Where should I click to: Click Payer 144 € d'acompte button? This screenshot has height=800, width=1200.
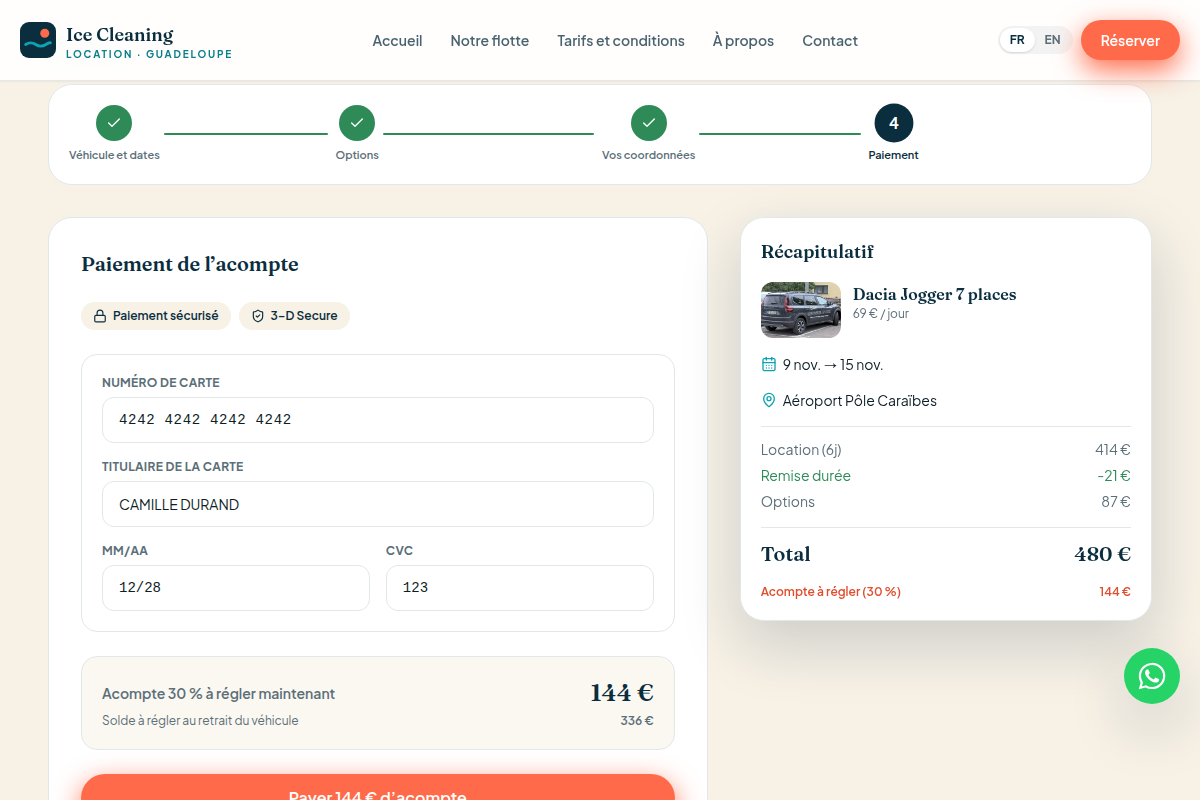point(378,788)
